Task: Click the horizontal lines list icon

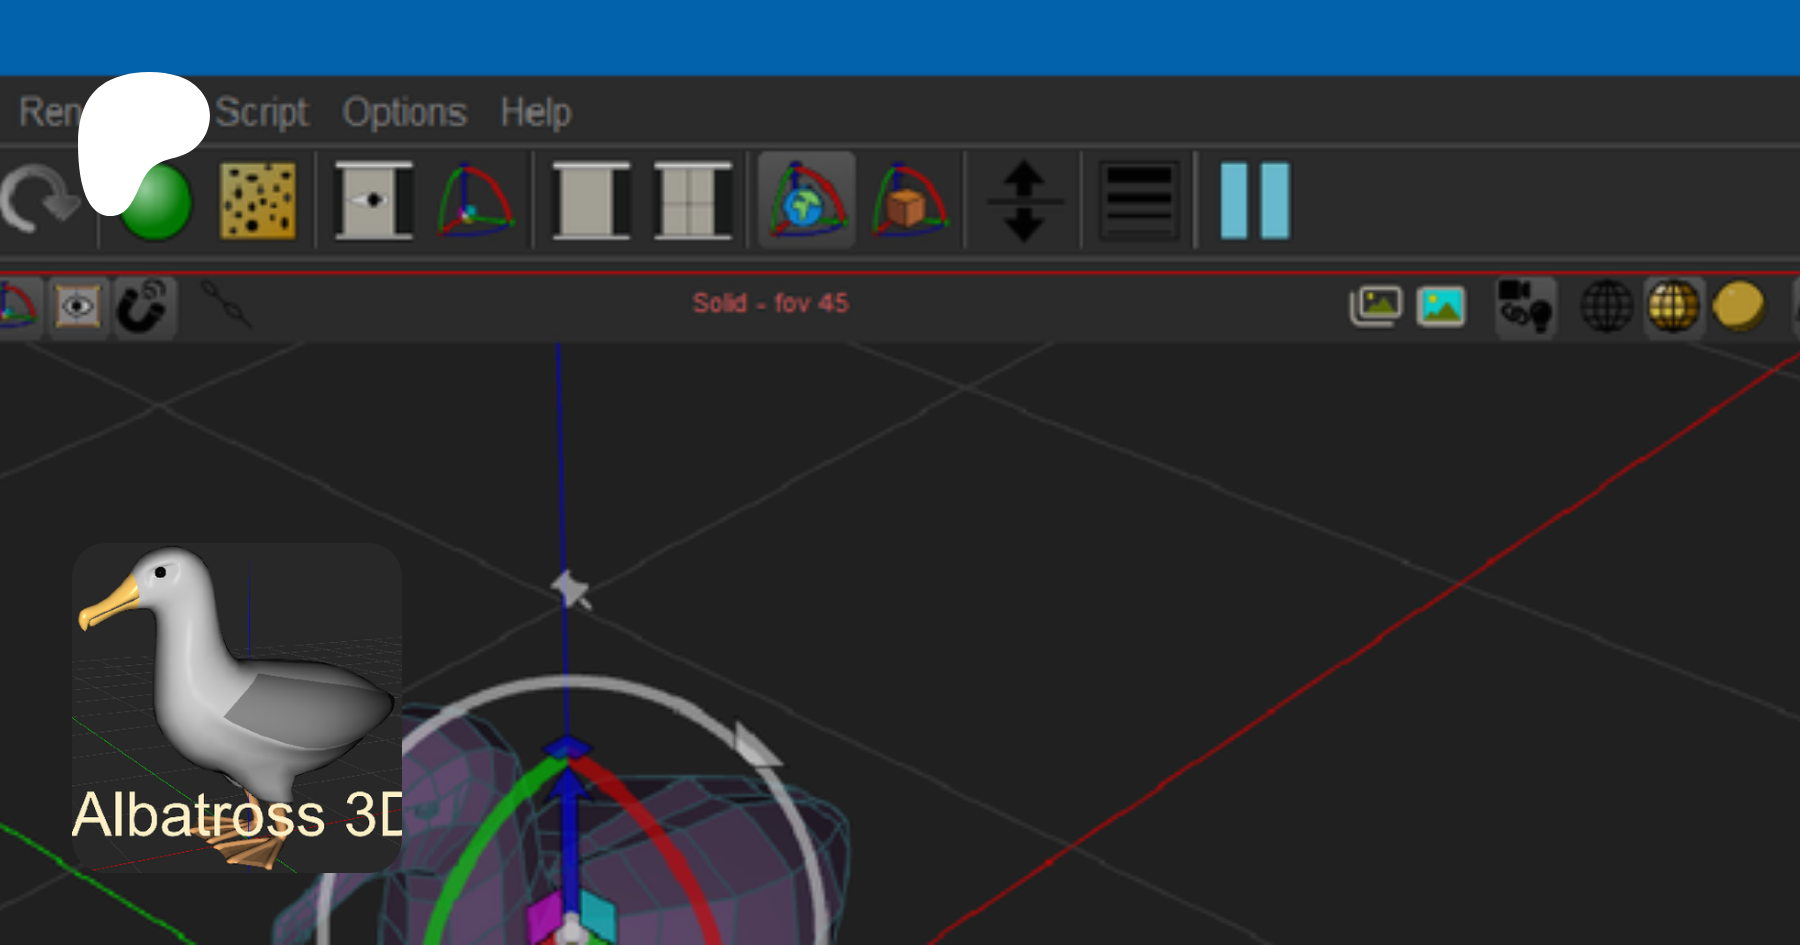Action: click(x=1138, y=201)
